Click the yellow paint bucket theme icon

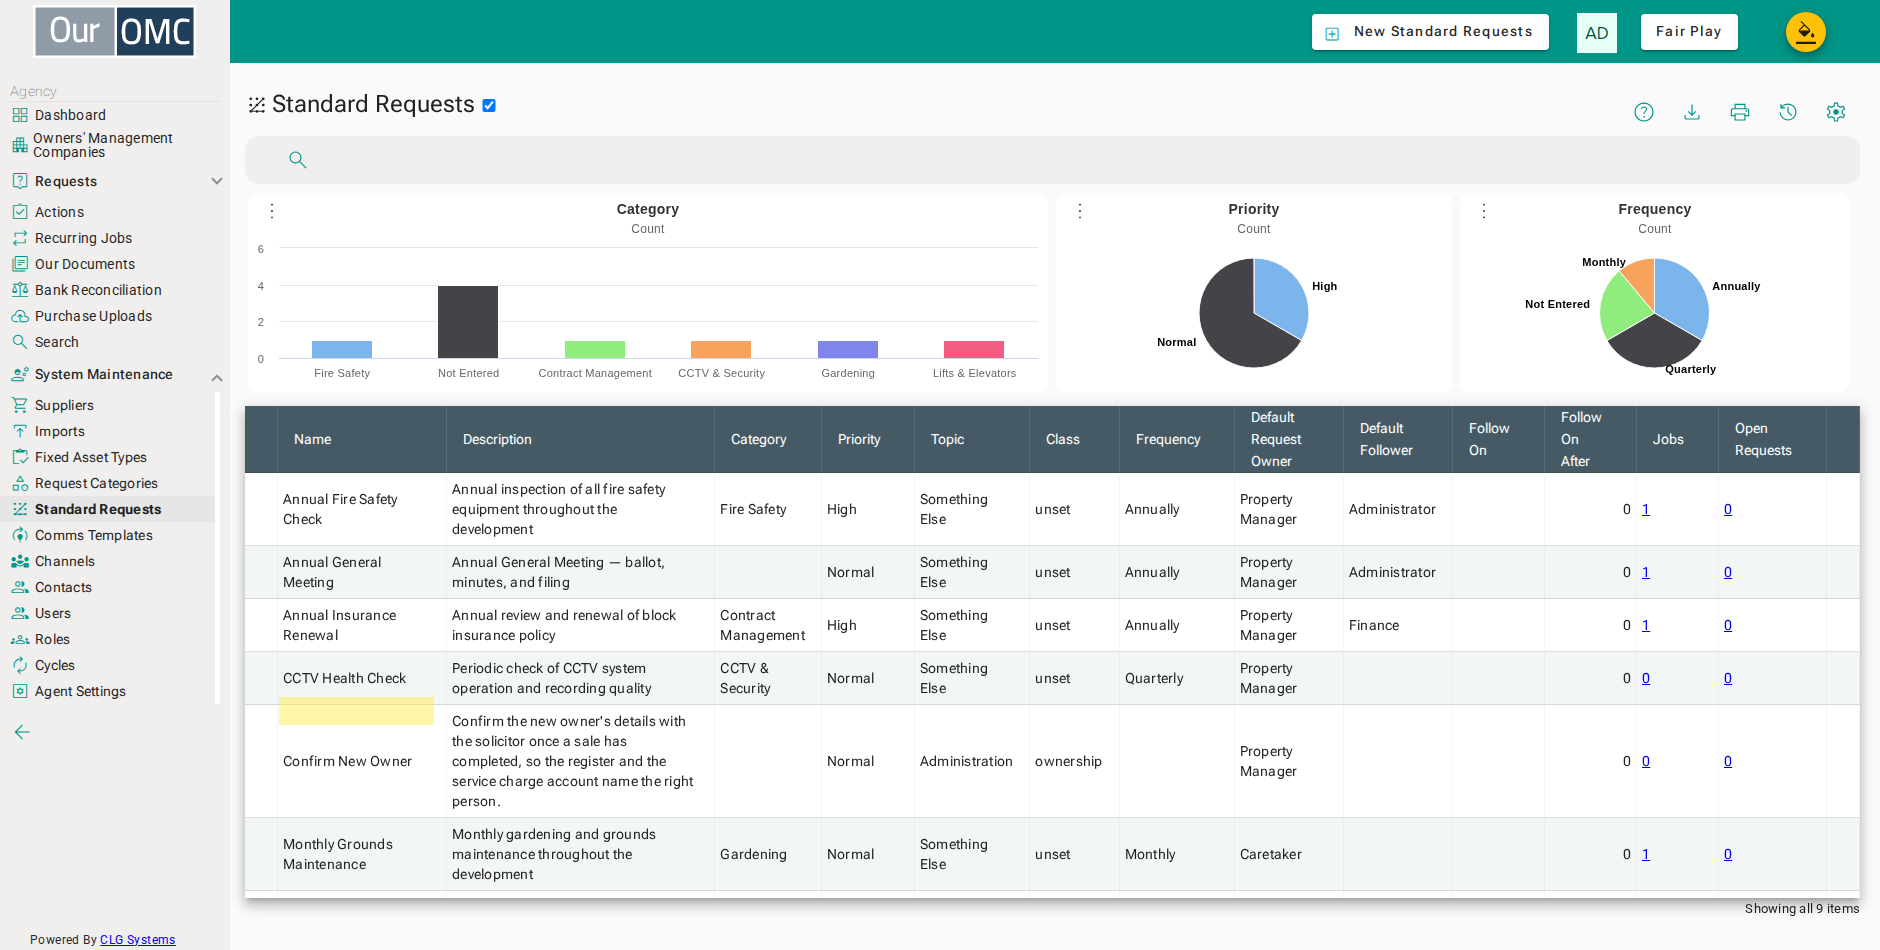pyautogui.click(x=1806, y=32)
